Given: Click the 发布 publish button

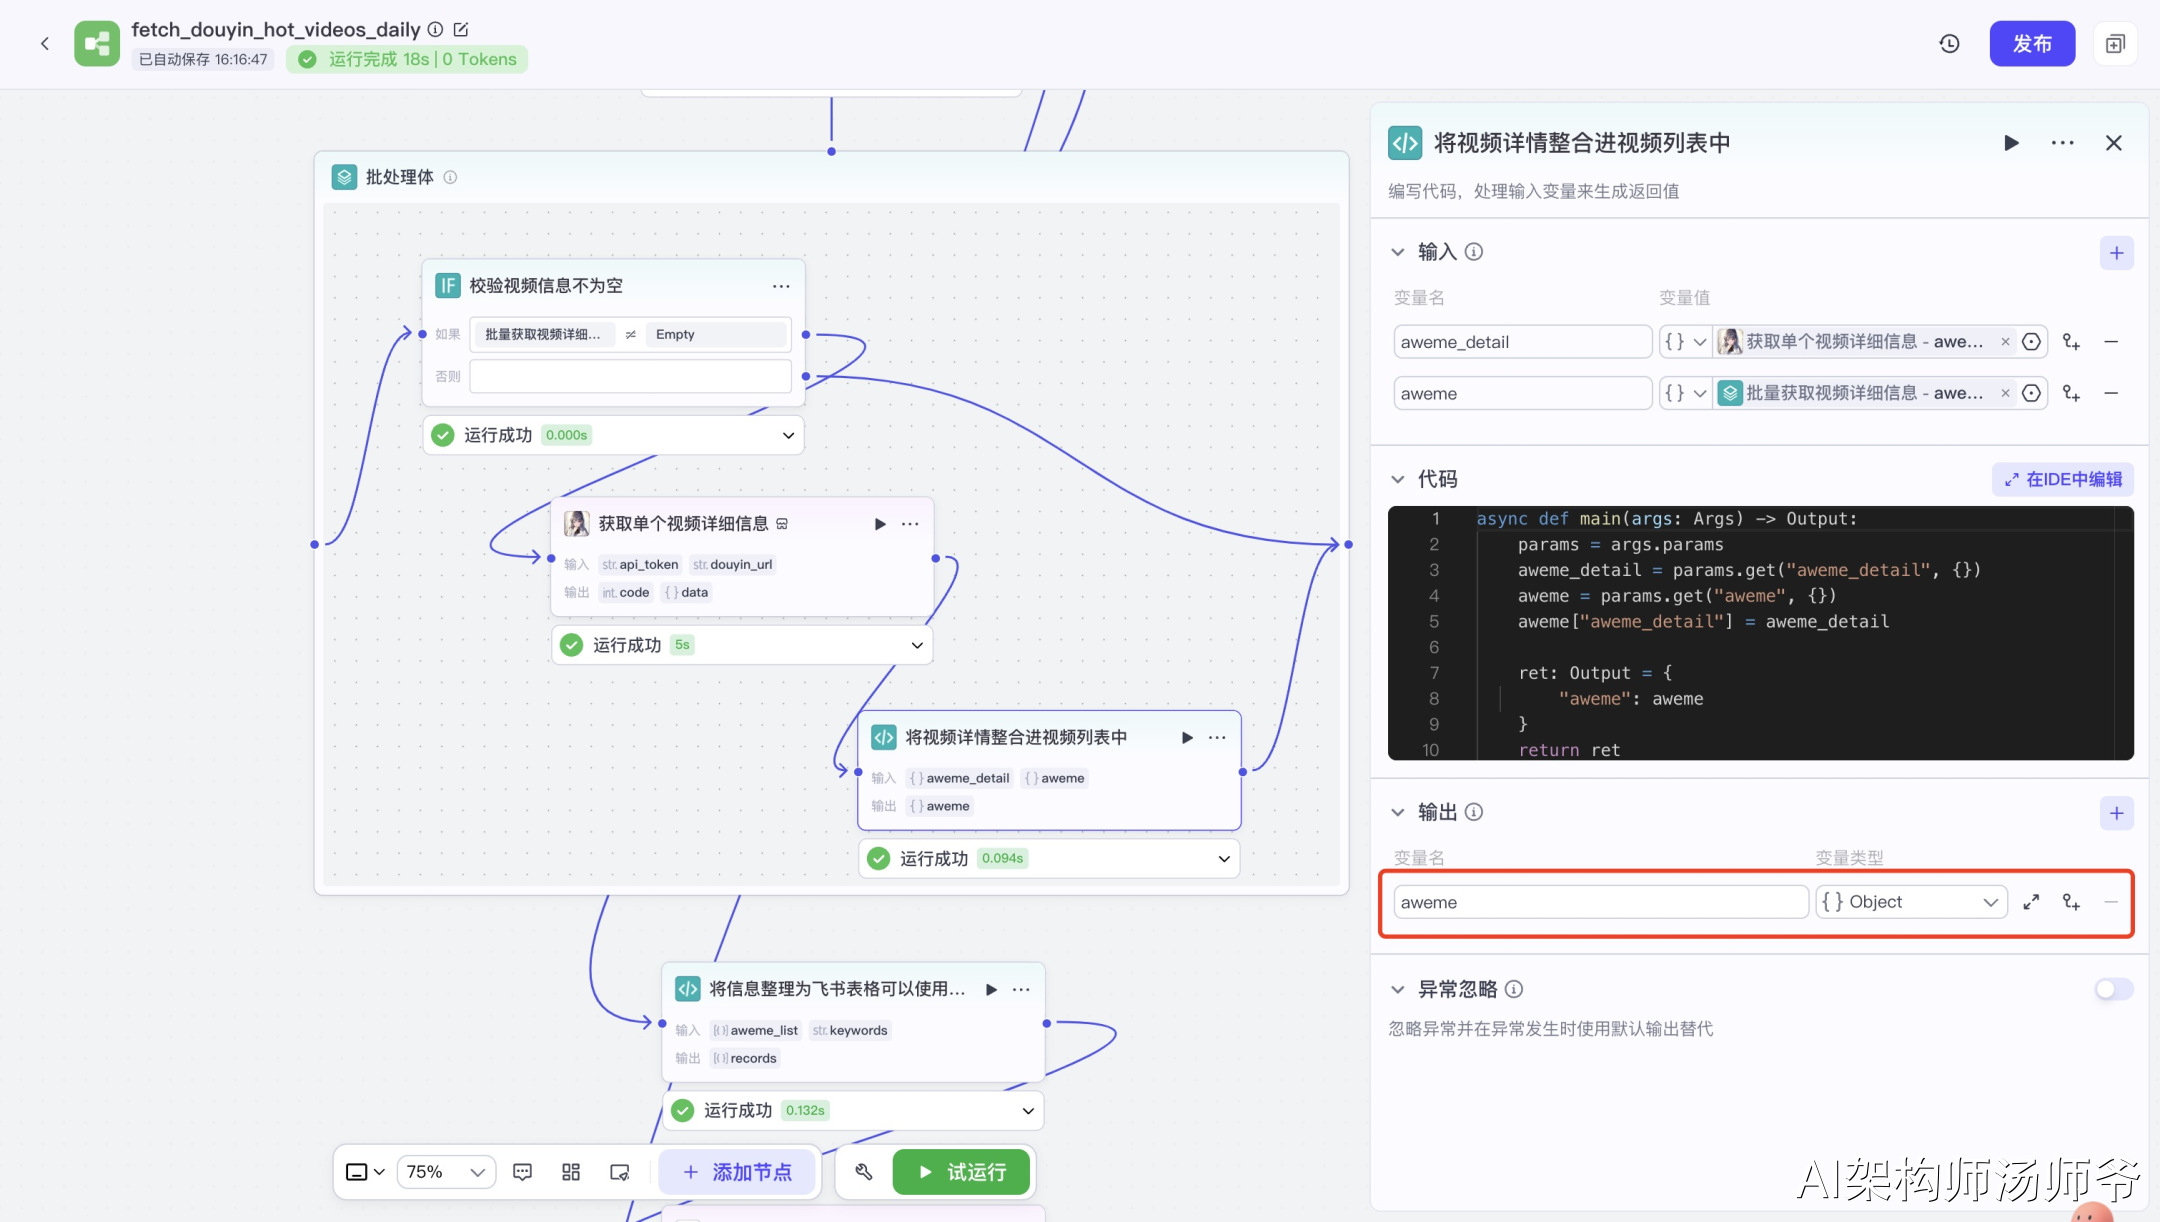Looking at the screenshot, I should pos(2031,44).
